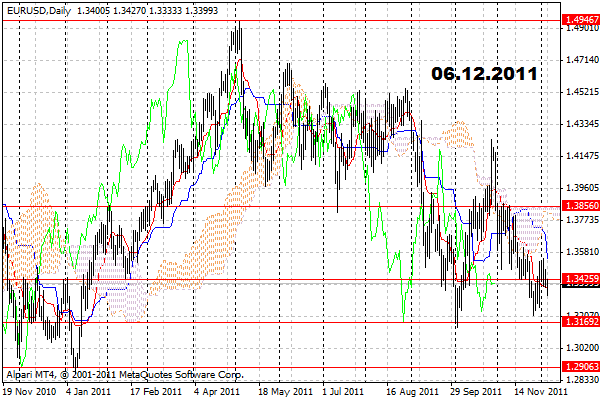Select the 29 Sep 2011 date marker

point(476,392)
